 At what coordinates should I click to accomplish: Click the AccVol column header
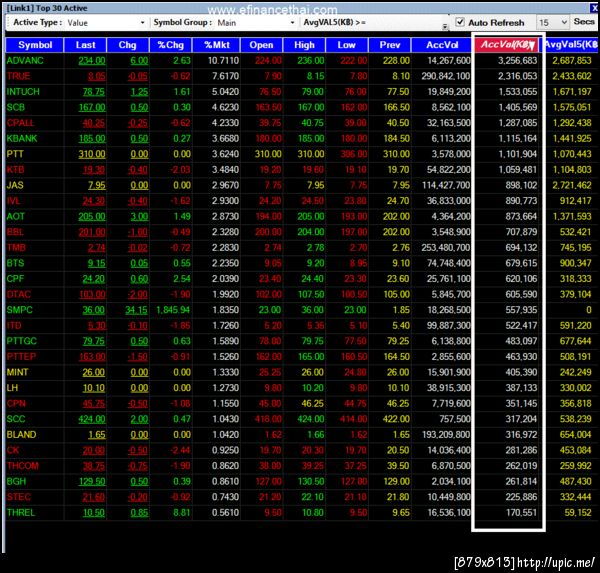click(x=442, y=45)
